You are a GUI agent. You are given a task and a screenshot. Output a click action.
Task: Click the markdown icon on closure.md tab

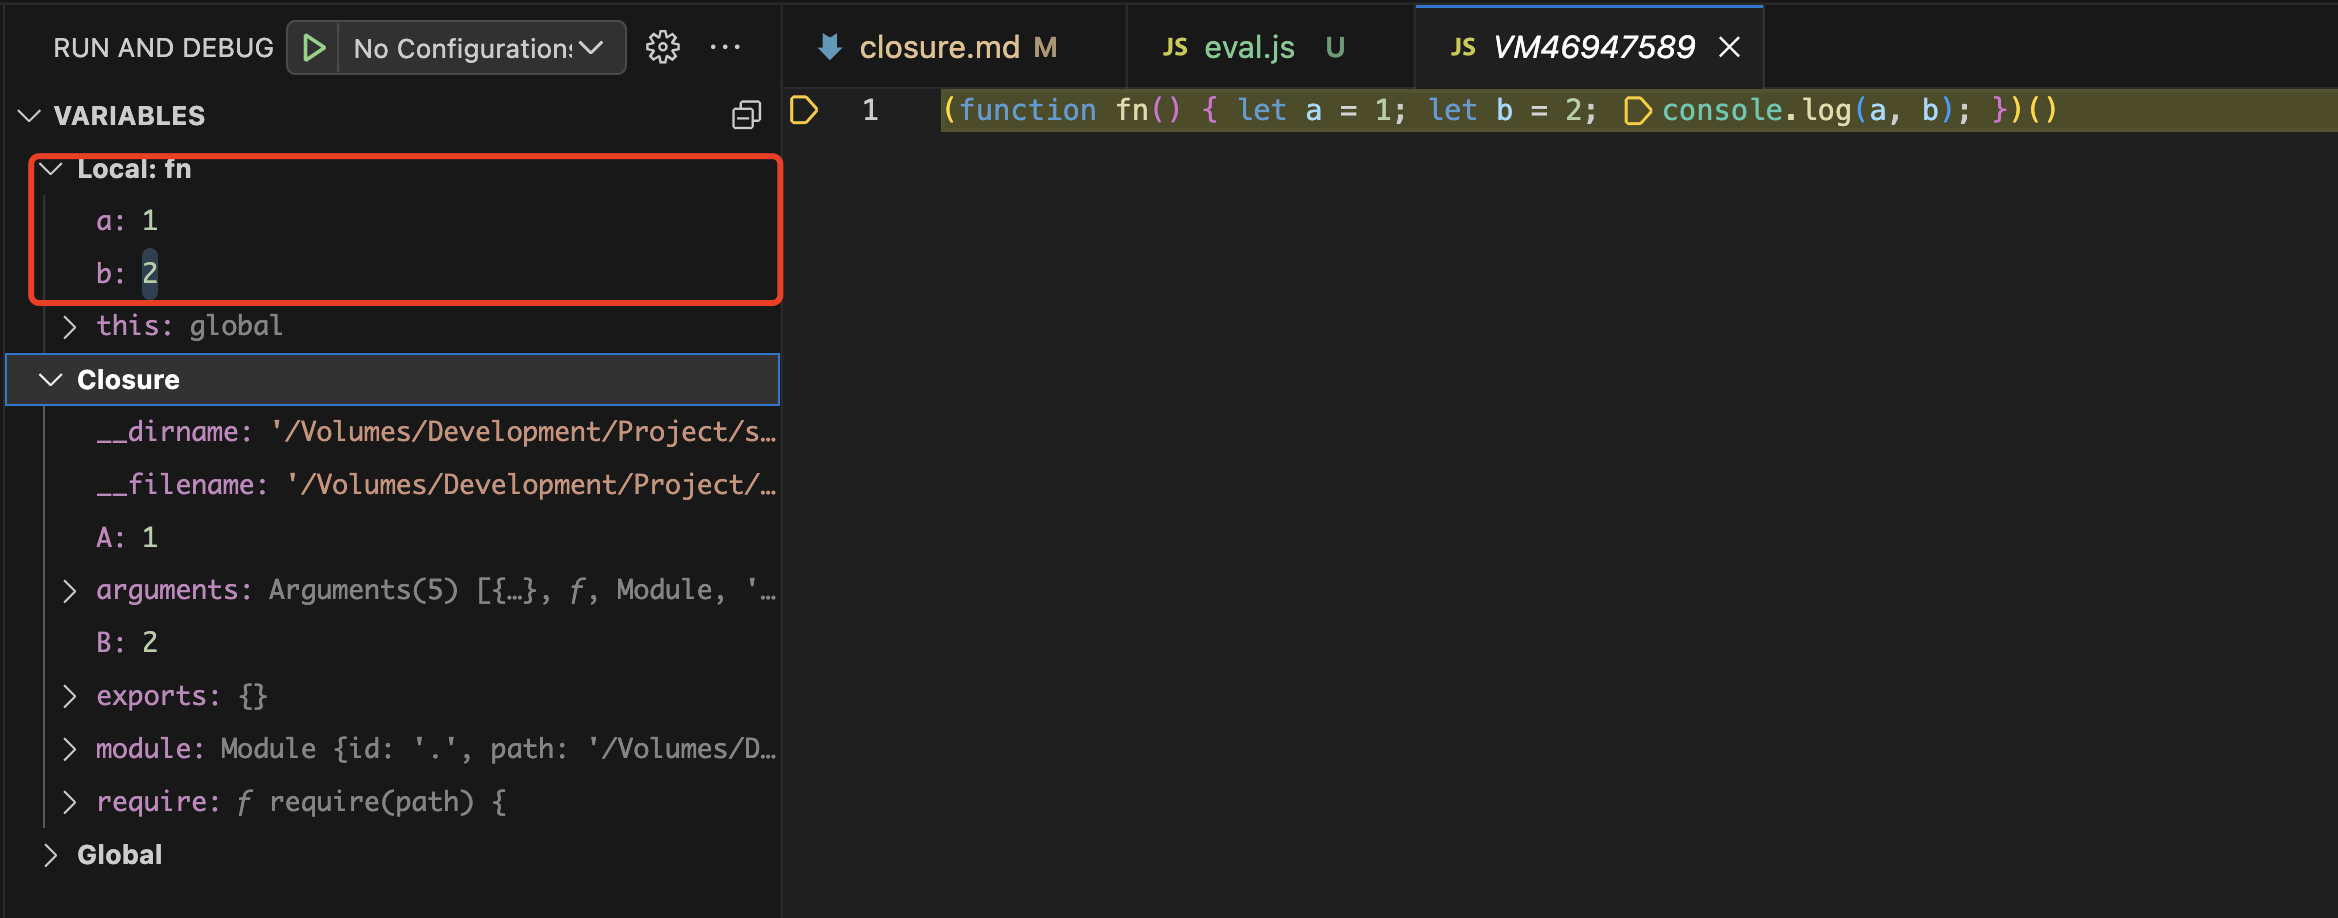click(x=829, y=47)
